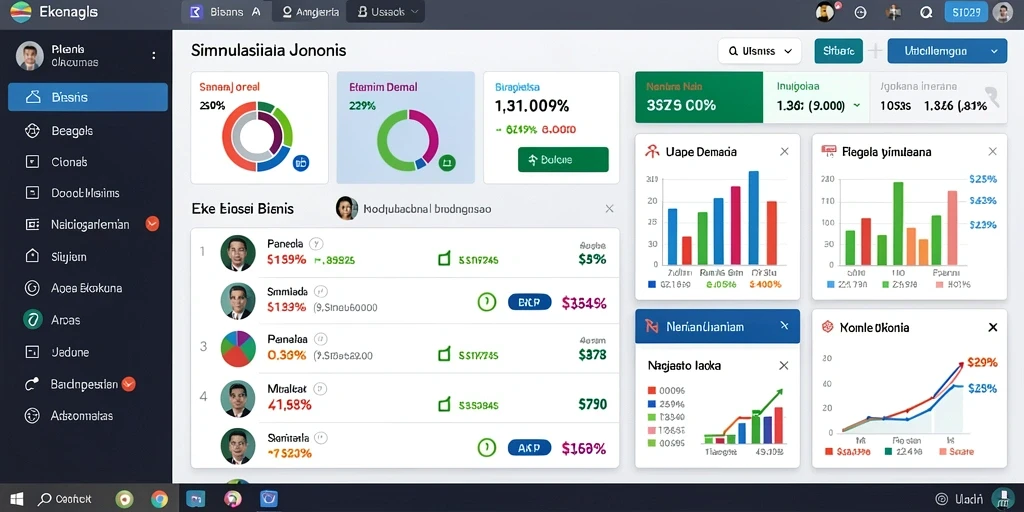The image size is (1024, 512).
Task: Click red legend swatch under Komle Ukonia chart
Action: click(829, 451)
